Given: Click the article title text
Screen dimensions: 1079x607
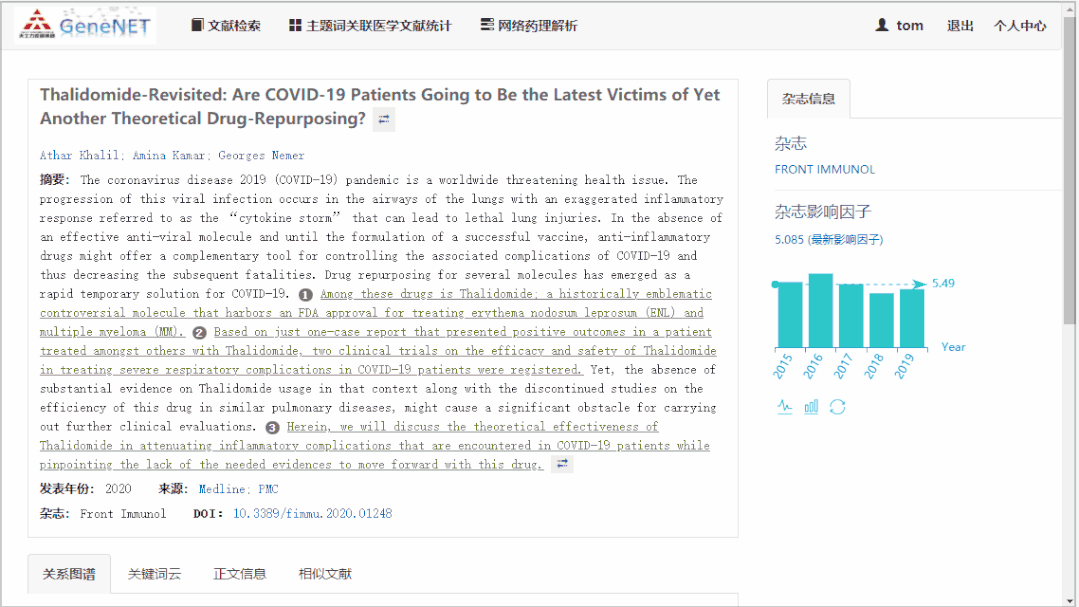Looking at the screenshot, I should click(380, 107).
